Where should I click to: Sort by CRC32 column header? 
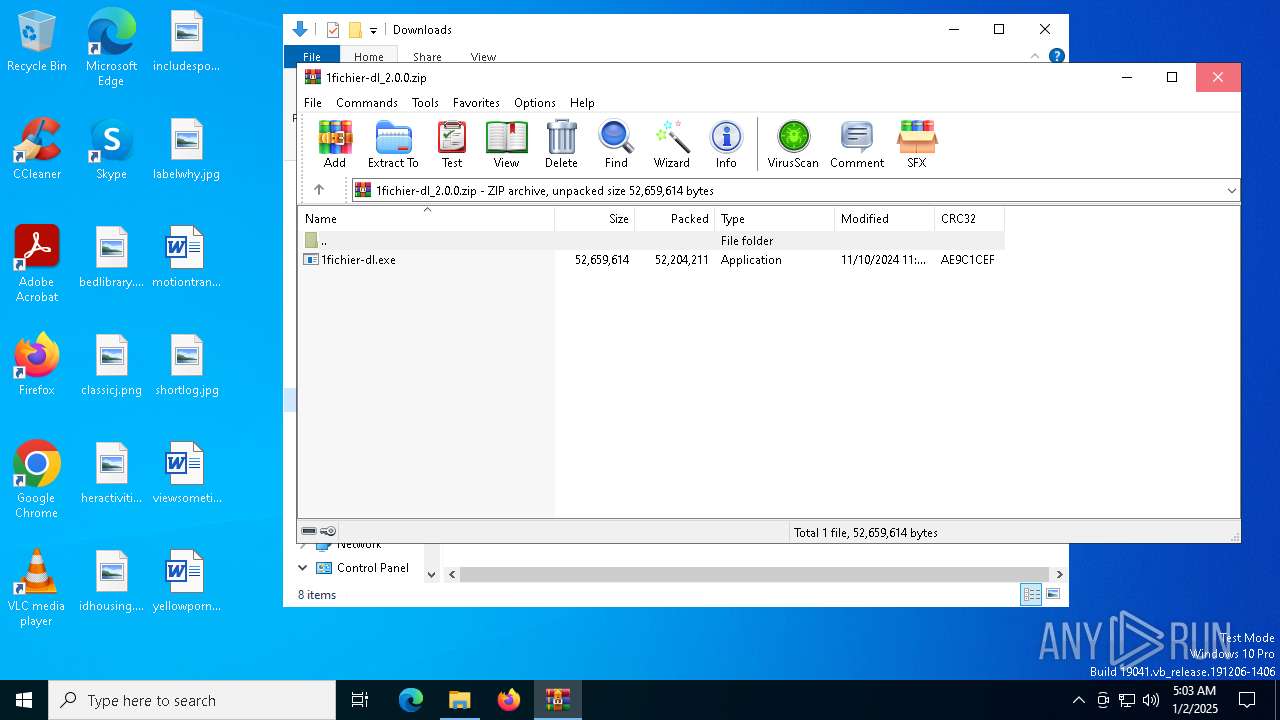(x=969, y=218)
